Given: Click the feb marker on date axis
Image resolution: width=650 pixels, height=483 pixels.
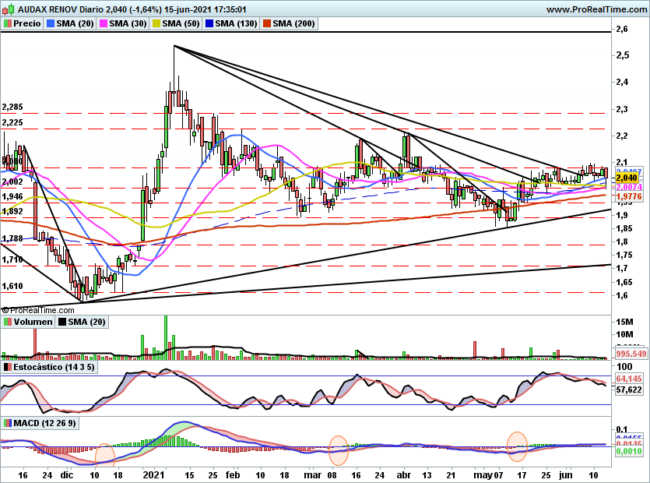Looking at the screenshot, I should pos(233,475).
